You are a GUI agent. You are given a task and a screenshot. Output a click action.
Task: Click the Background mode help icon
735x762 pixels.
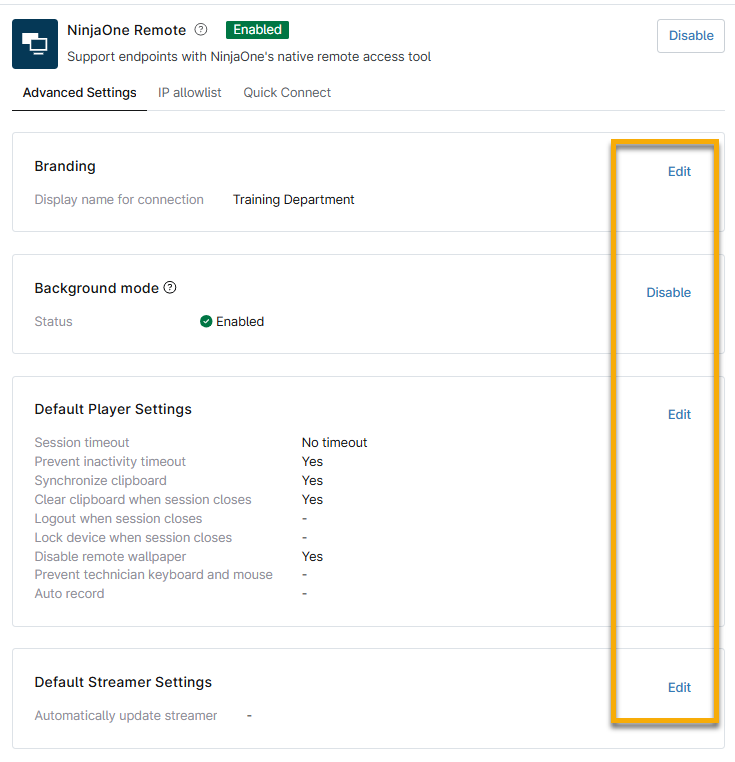click(x=170, y=288)
